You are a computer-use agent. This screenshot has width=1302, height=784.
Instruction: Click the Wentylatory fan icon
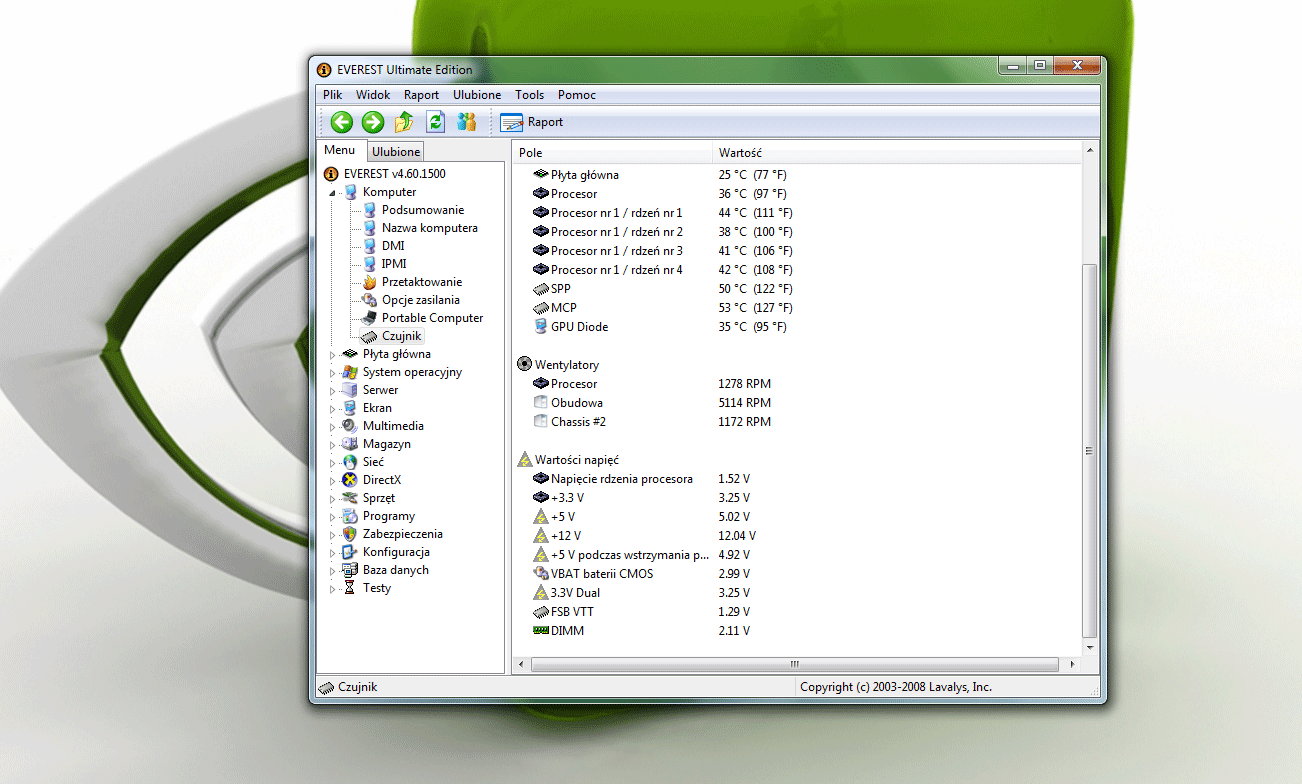(x=525, y=365)
